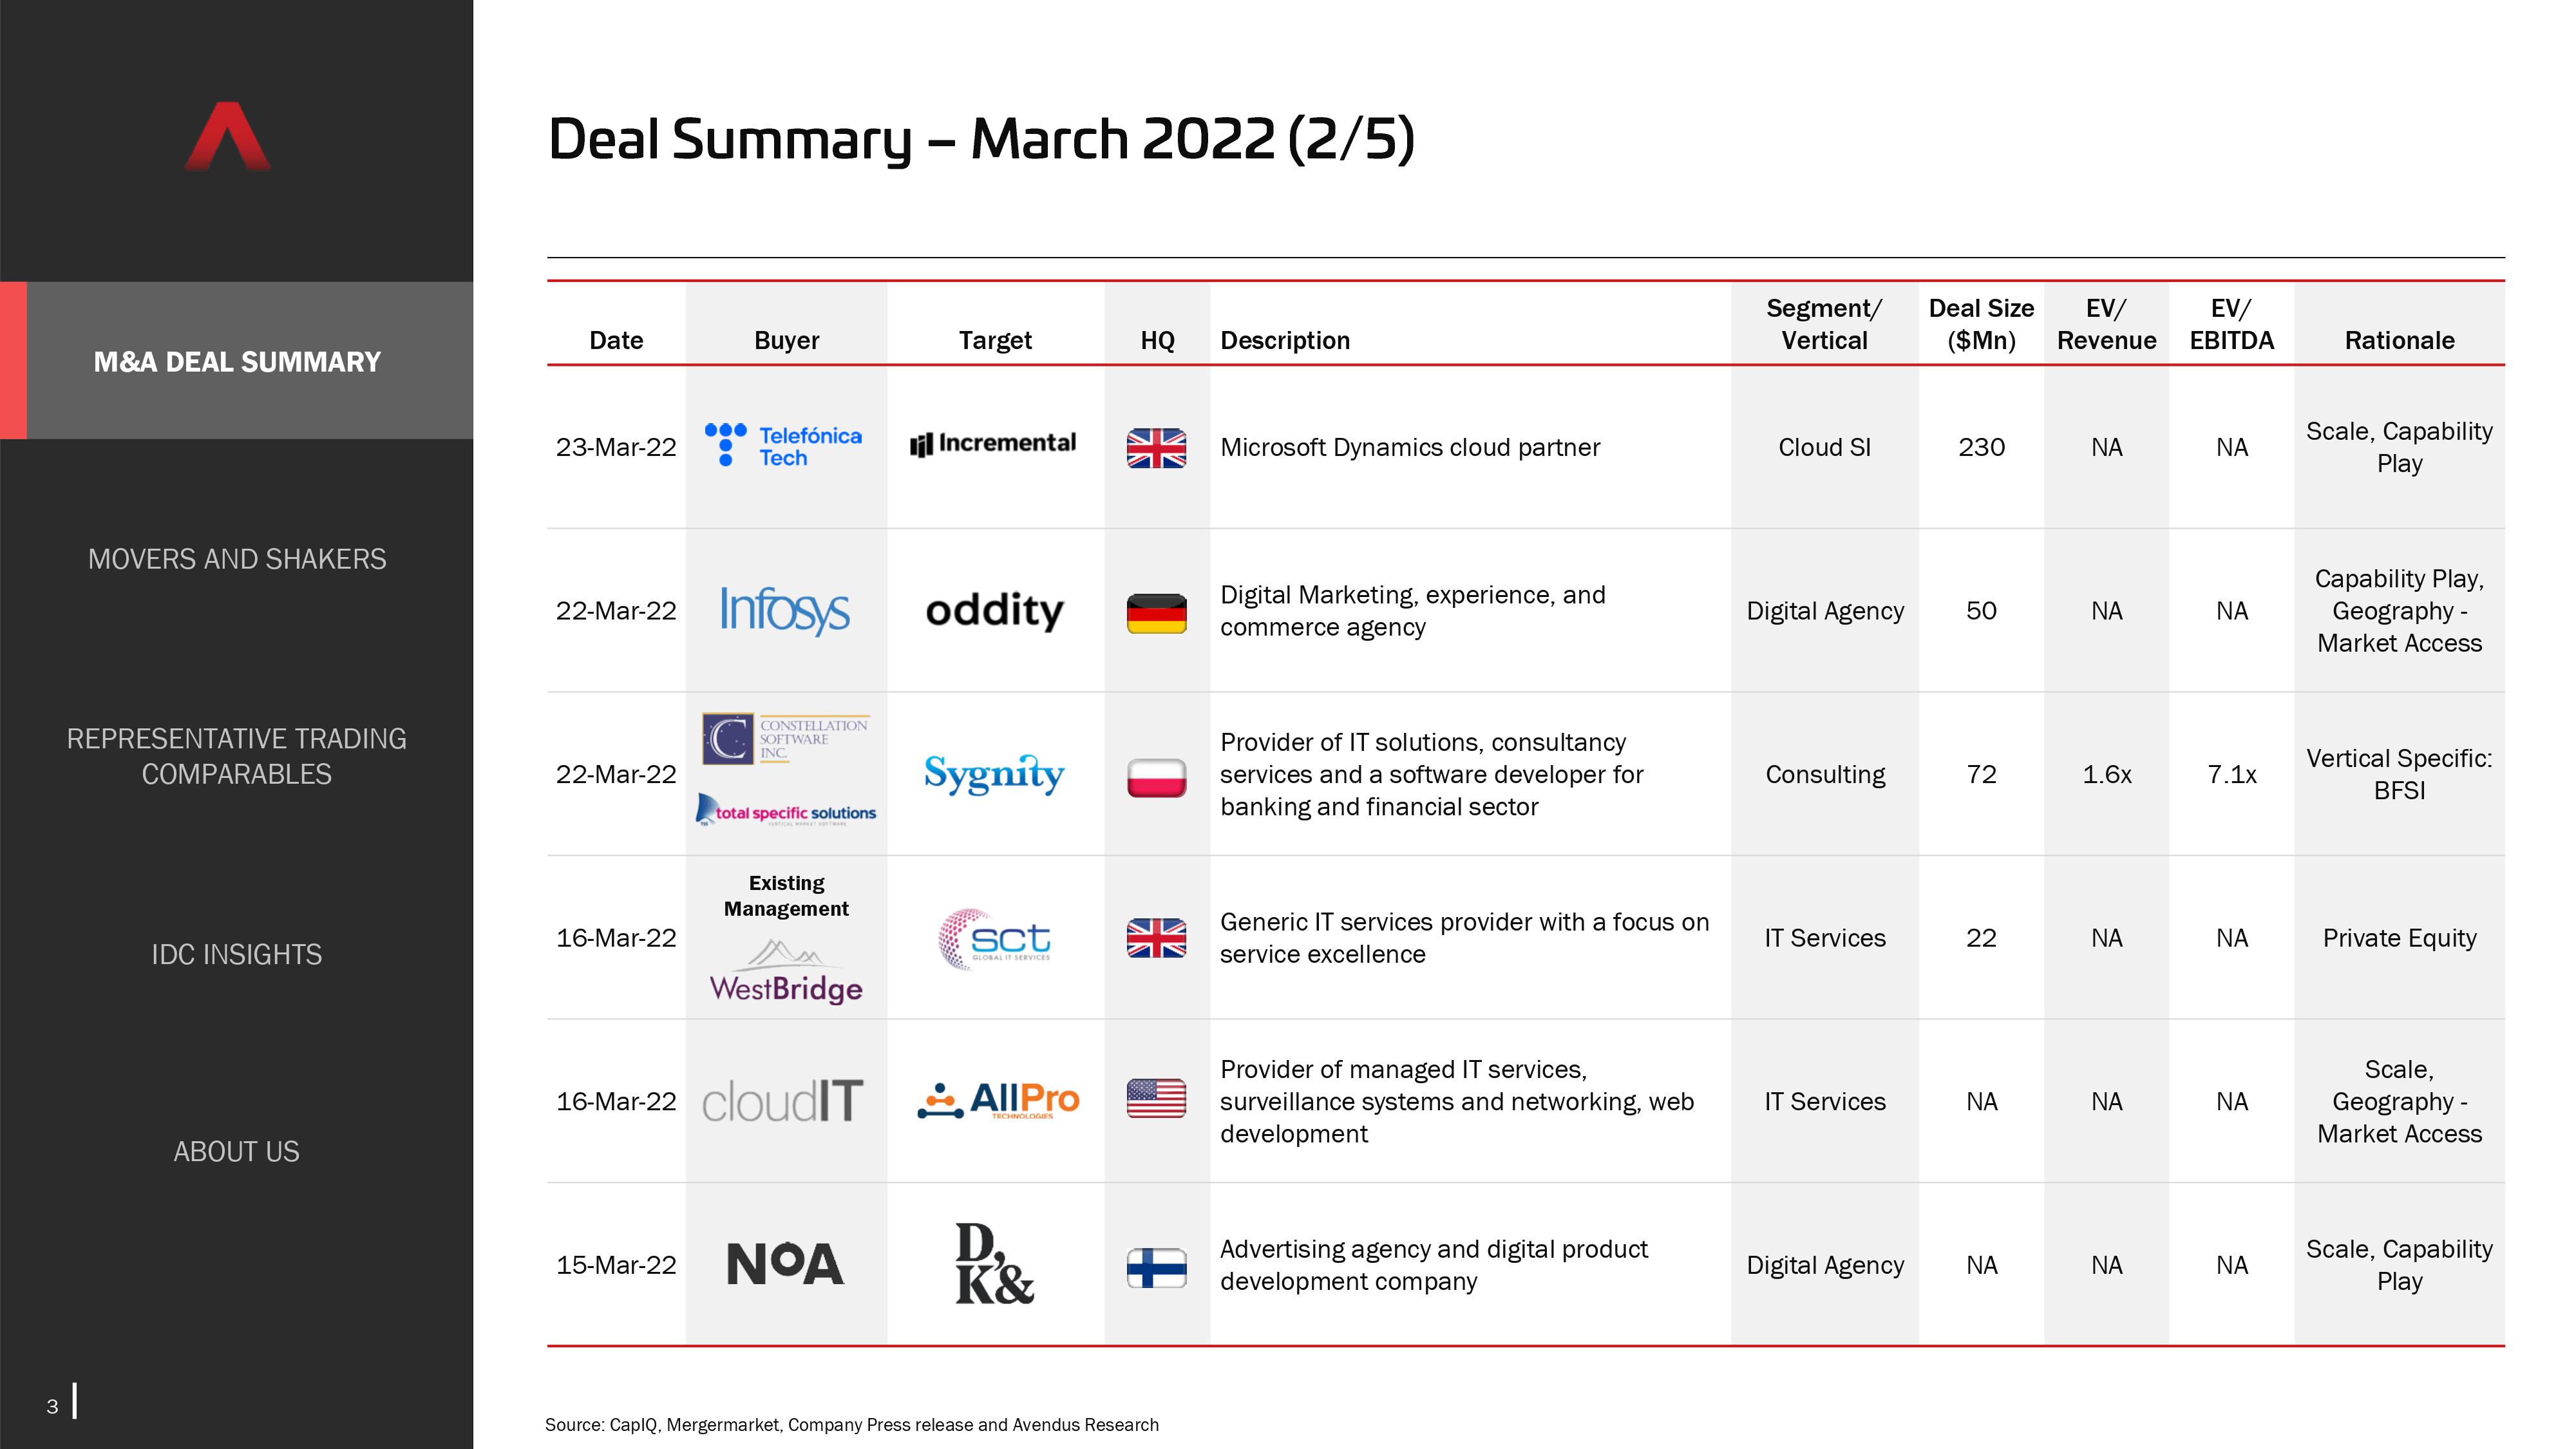Open the M&A Deal Summary section
This screenshot has height=1449, width=2576.
coord(237,361)
